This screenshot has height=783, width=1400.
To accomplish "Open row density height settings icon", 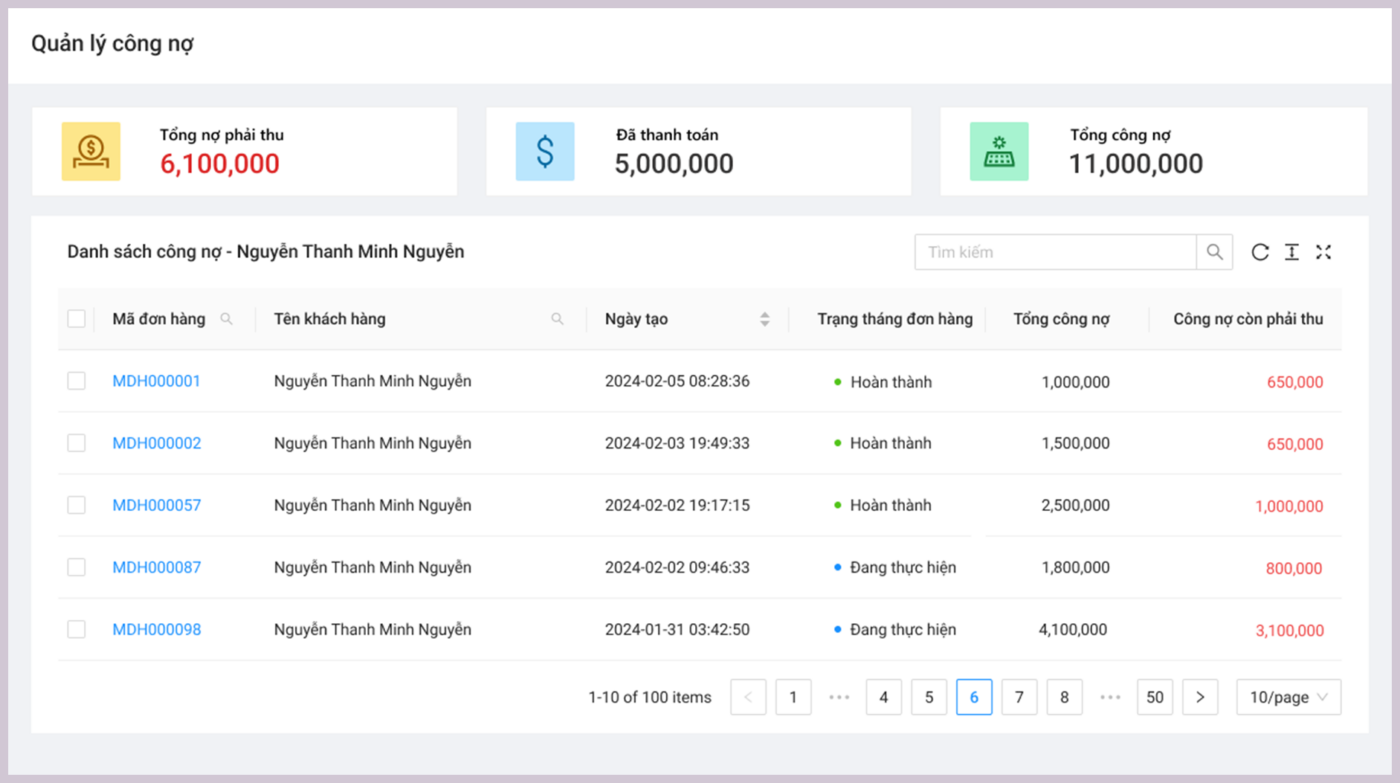I will pyautogui.click(x=1292, y=252).
